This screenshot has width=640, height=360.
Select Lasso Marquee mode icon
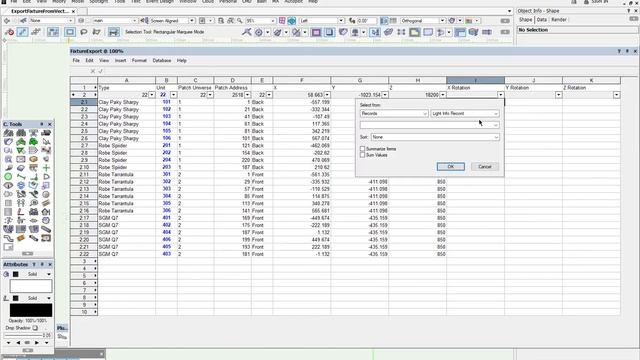tap(84, 32)
